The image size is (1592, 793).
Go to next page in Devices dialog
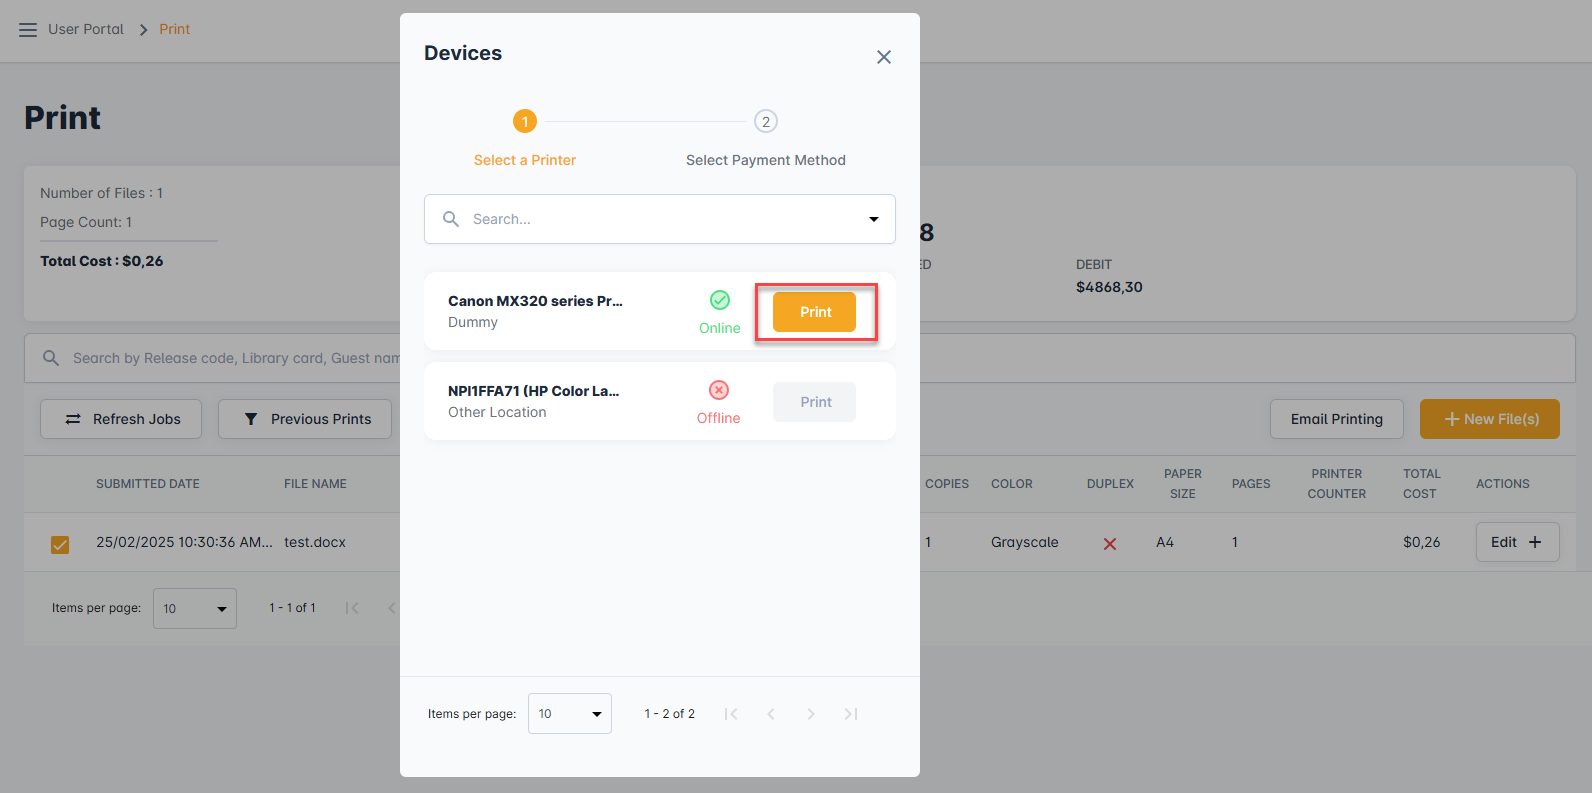coord(810,714)
